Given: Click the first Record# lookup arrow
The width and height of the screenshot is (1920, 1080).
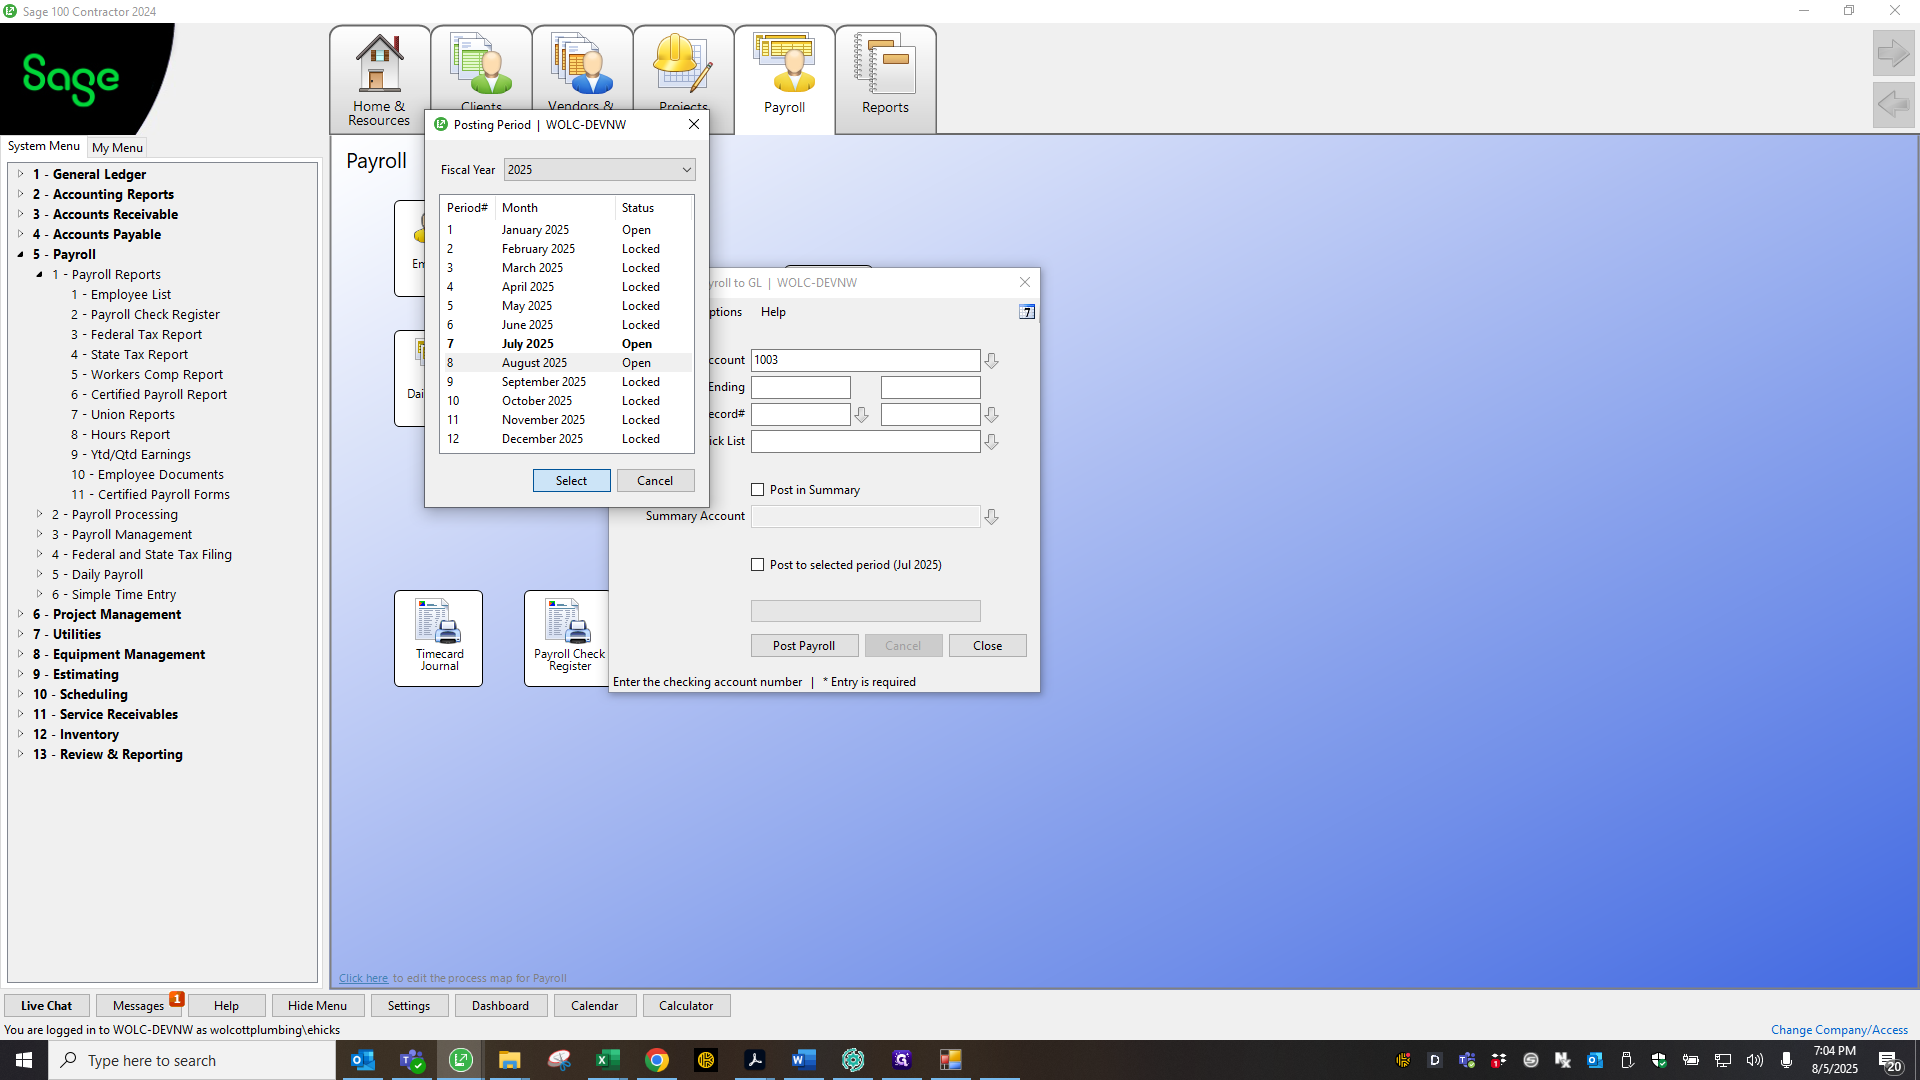Looking at the screenshot, I should pyautogui.click(x=861, y=414).
